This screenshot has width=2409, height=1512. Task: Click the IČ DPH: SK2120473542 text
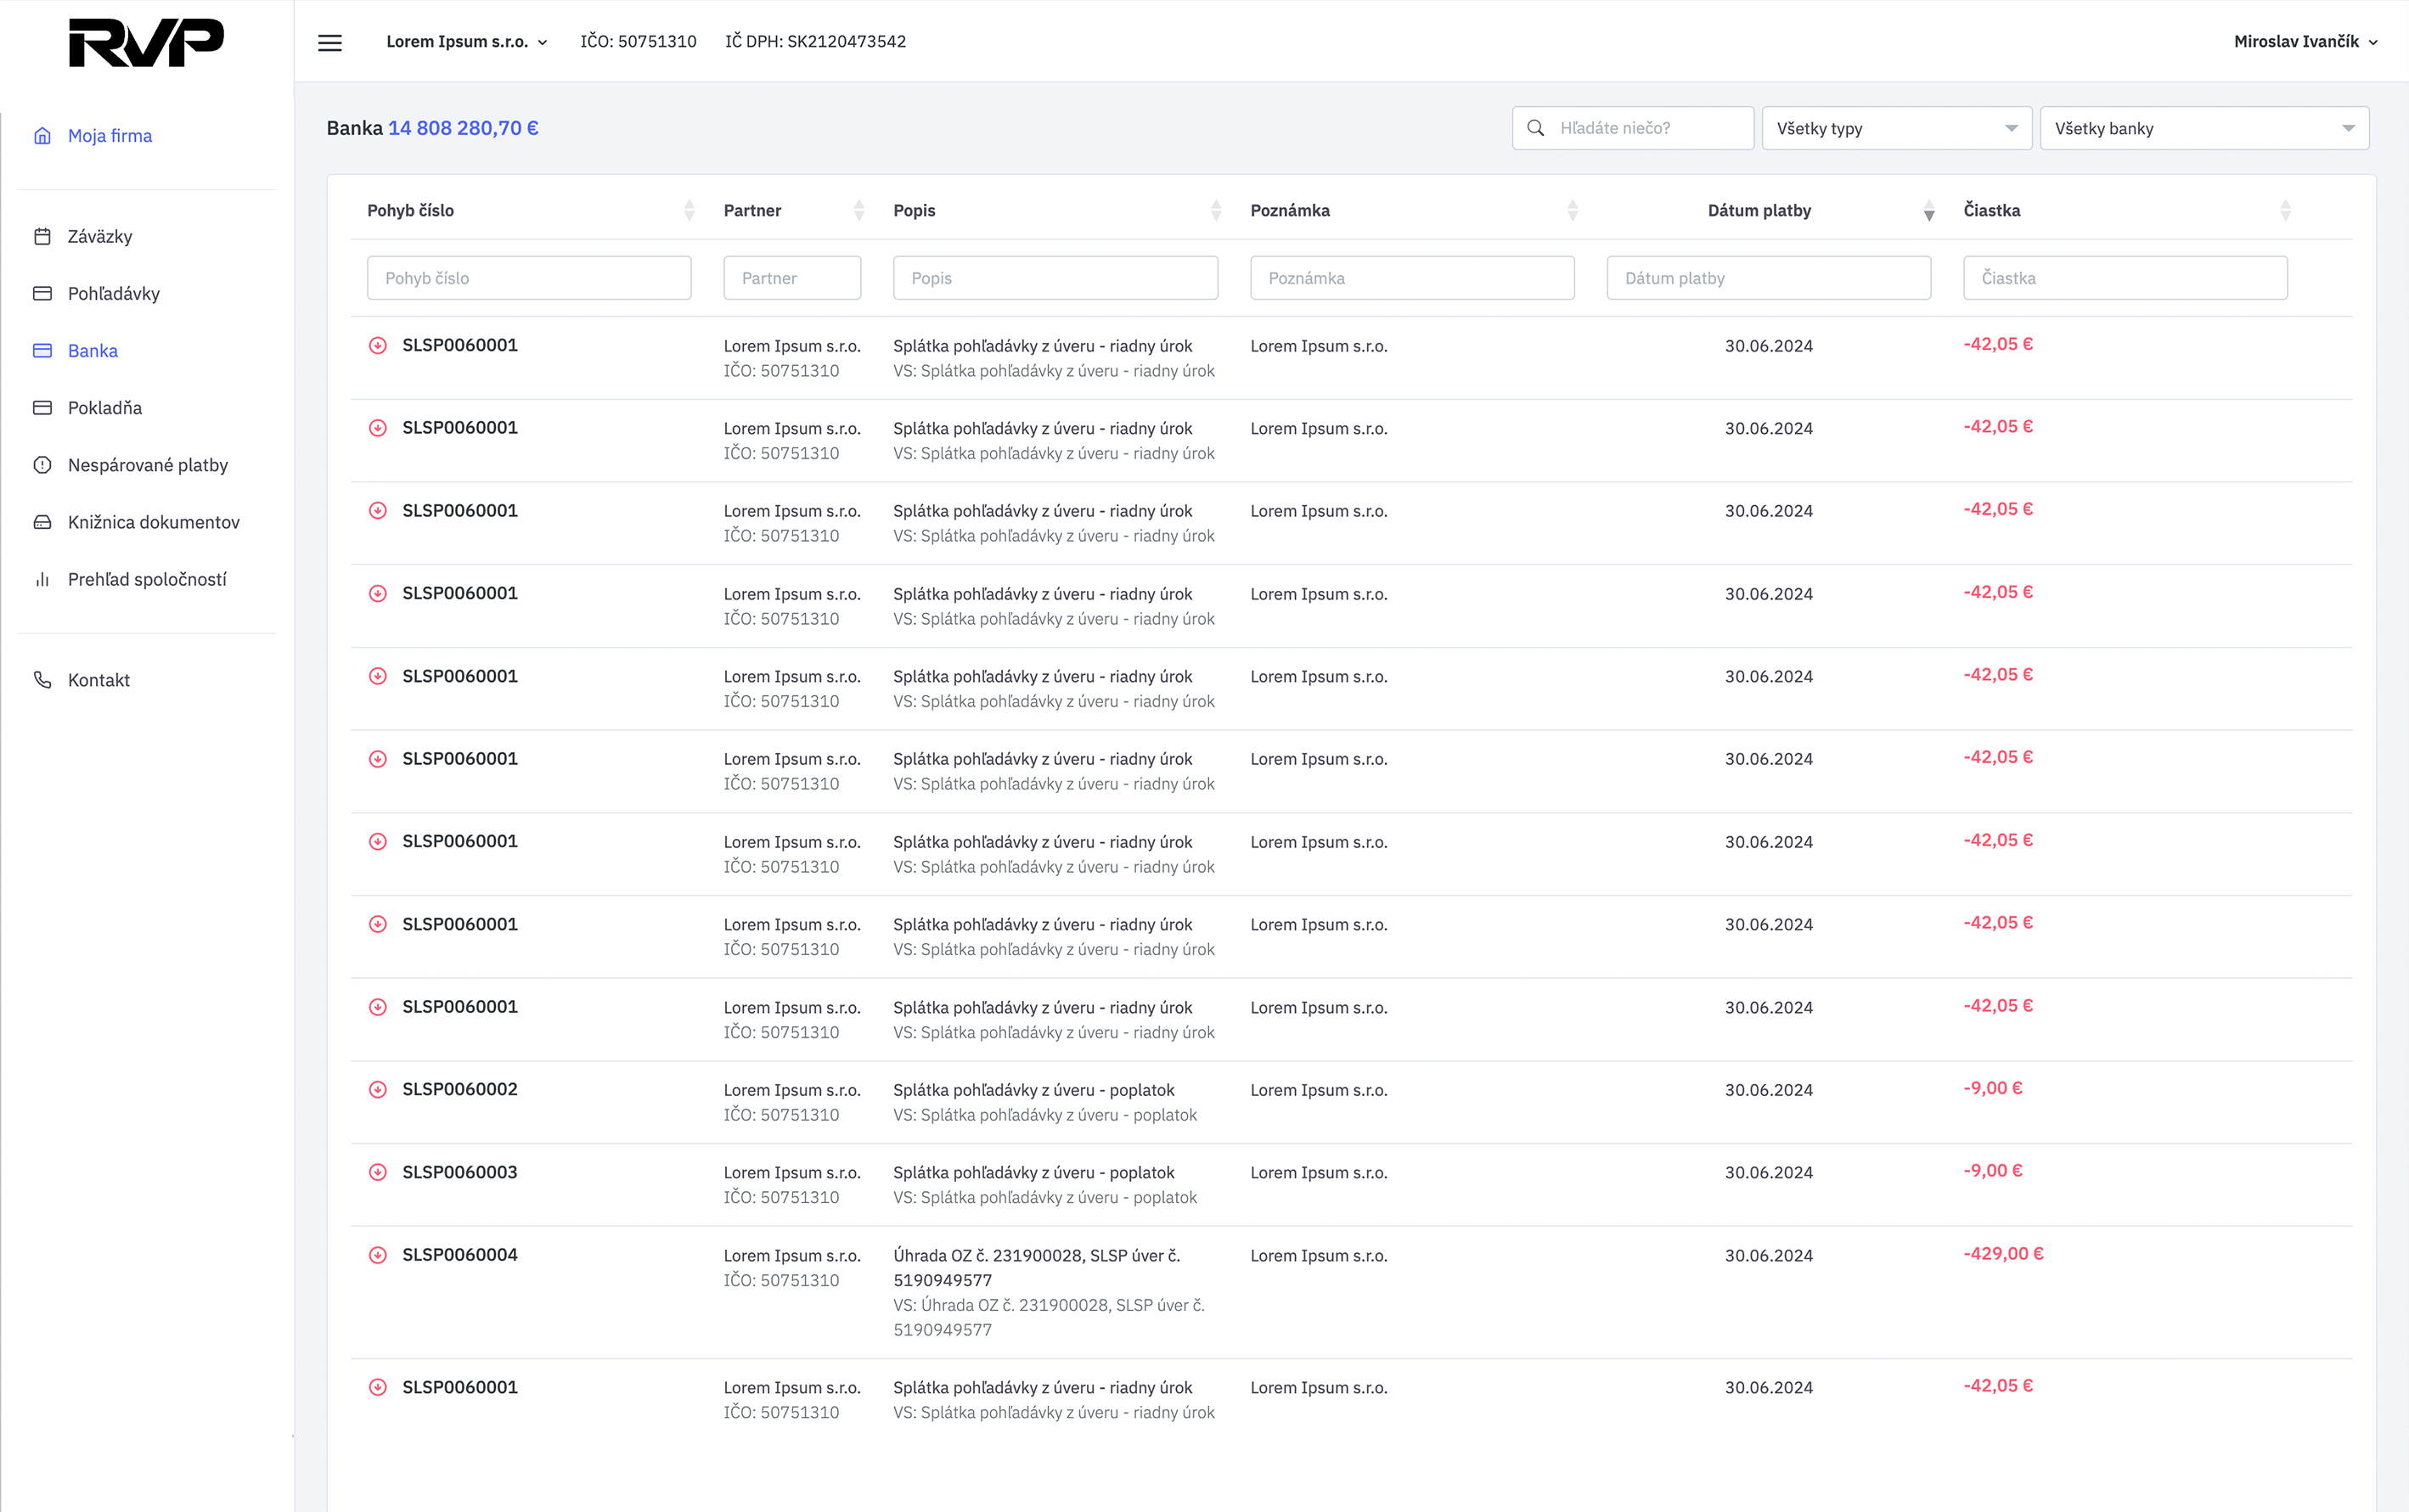[x=815, y=42]
